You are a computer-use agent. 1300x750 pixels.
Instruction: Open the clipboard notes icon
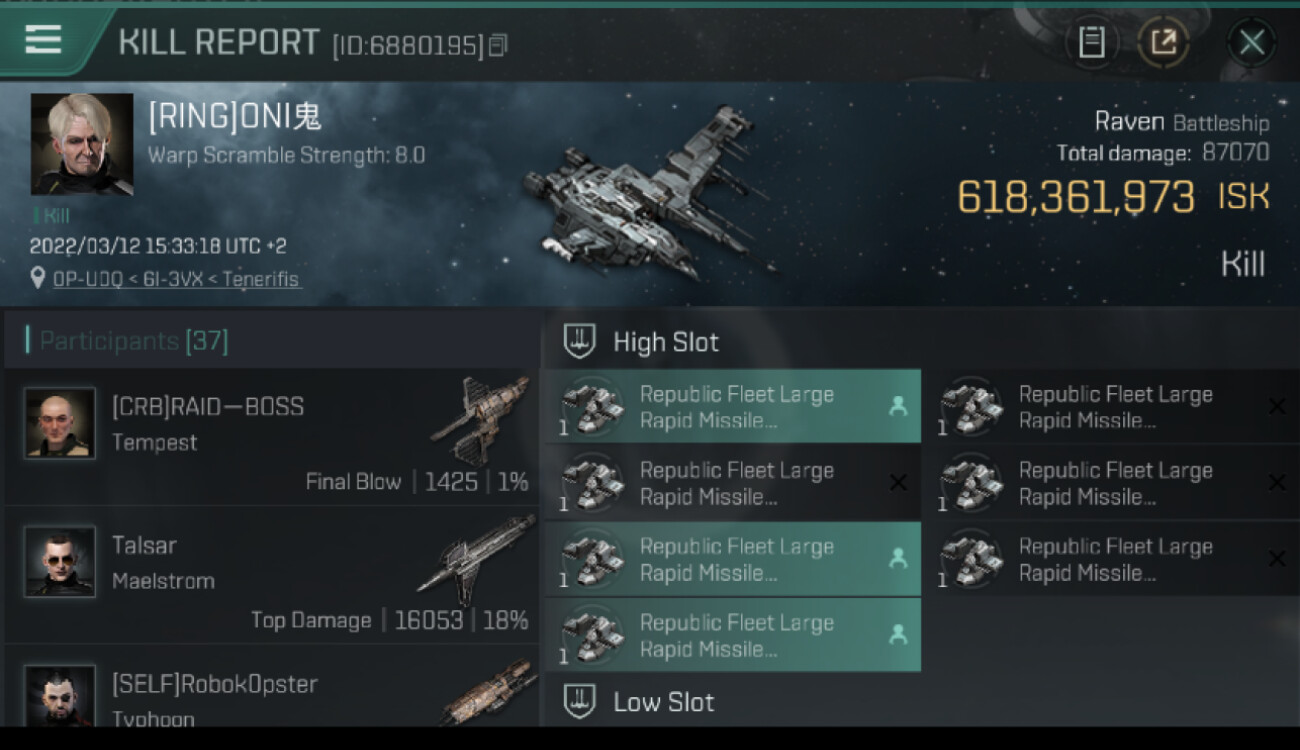click(1091, 42)
